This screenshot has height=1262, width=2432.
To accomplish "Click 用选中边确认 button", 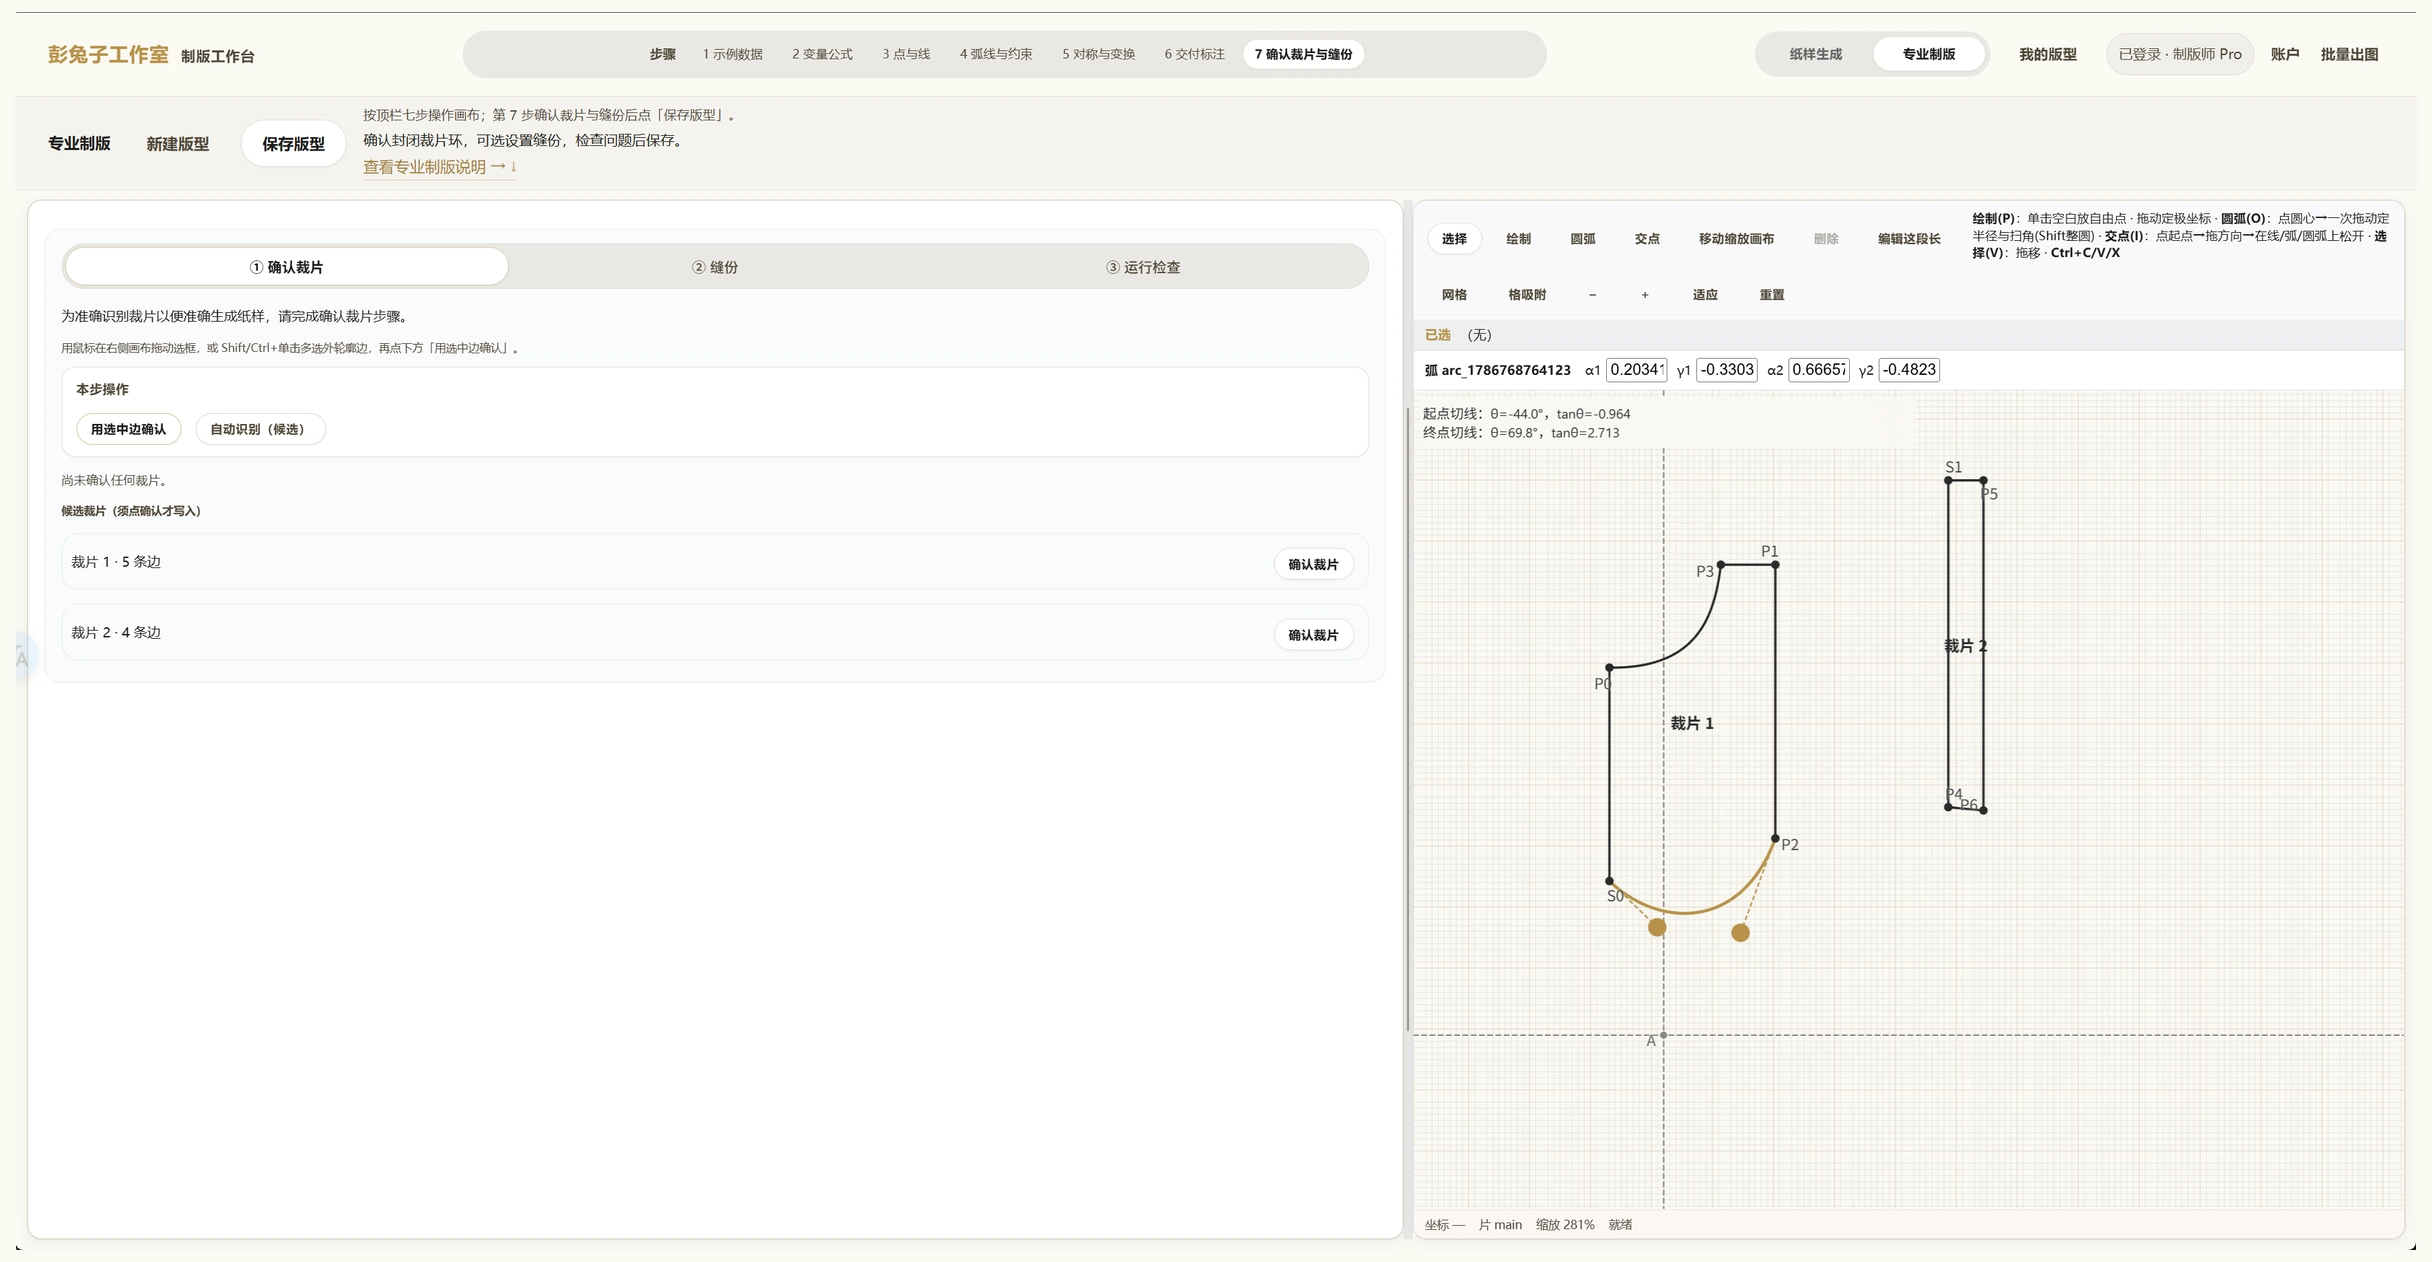I will (129, 429).
